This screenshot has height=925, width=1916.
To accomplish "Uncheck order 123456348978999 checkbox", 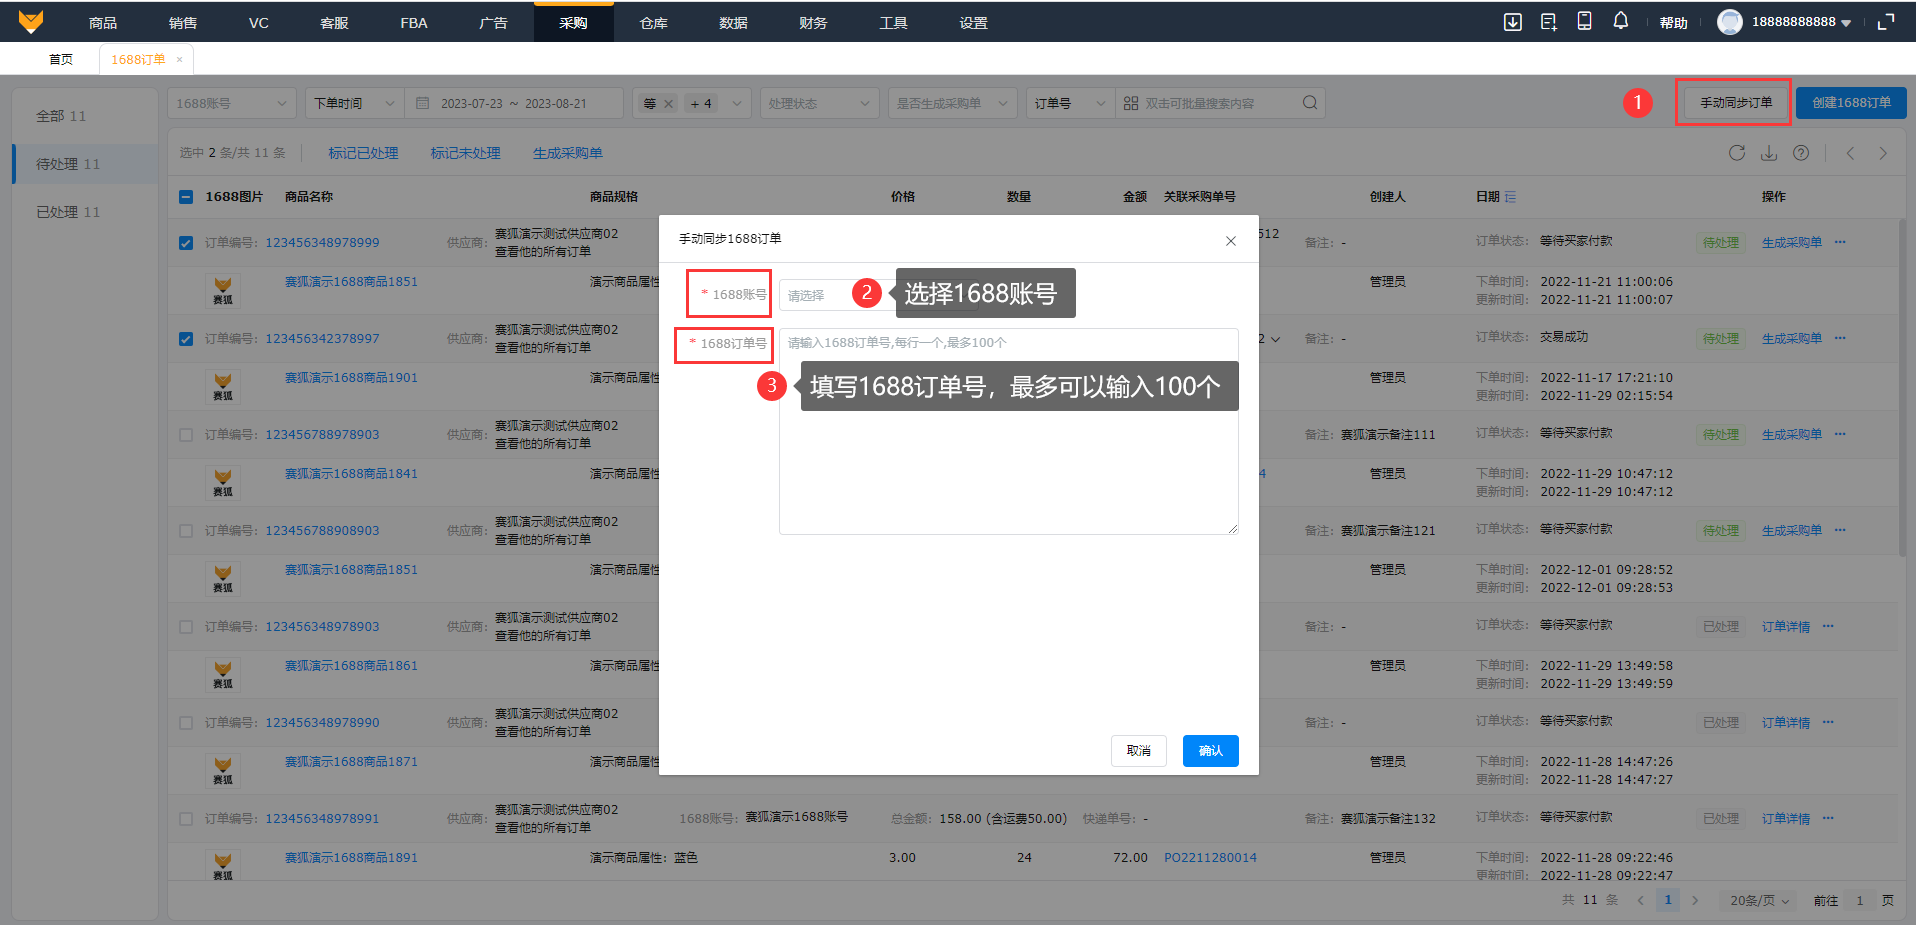I will 186,242.
